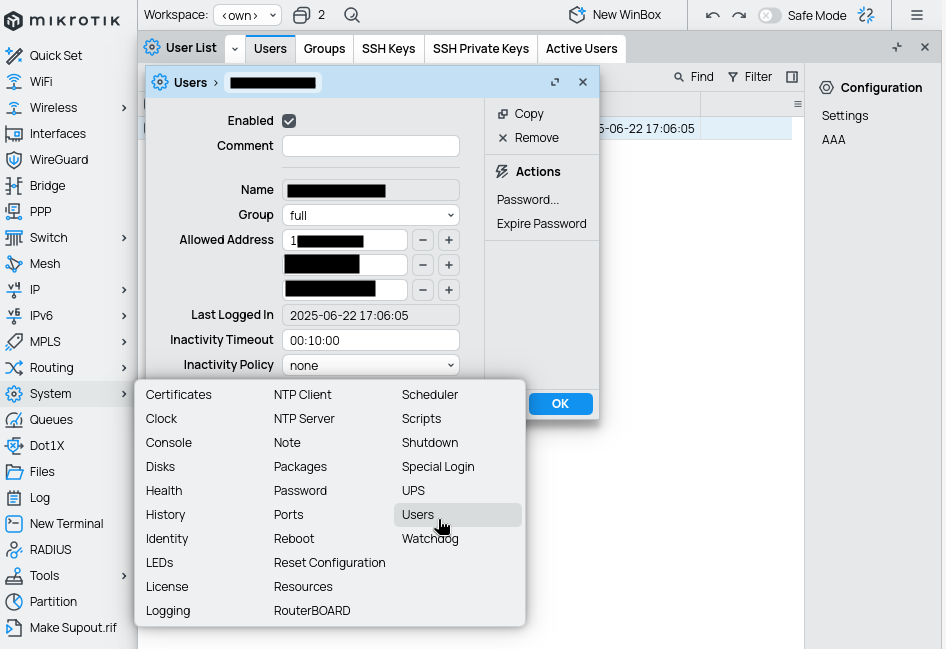Click the first Allowed Address field

point(344,240)
